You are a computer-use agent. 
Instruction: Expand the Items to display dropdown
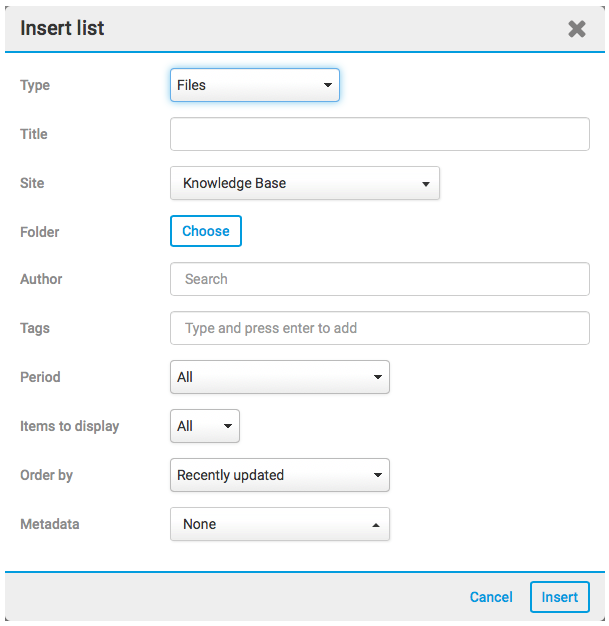pyautogui.click(x=205, y=426)
